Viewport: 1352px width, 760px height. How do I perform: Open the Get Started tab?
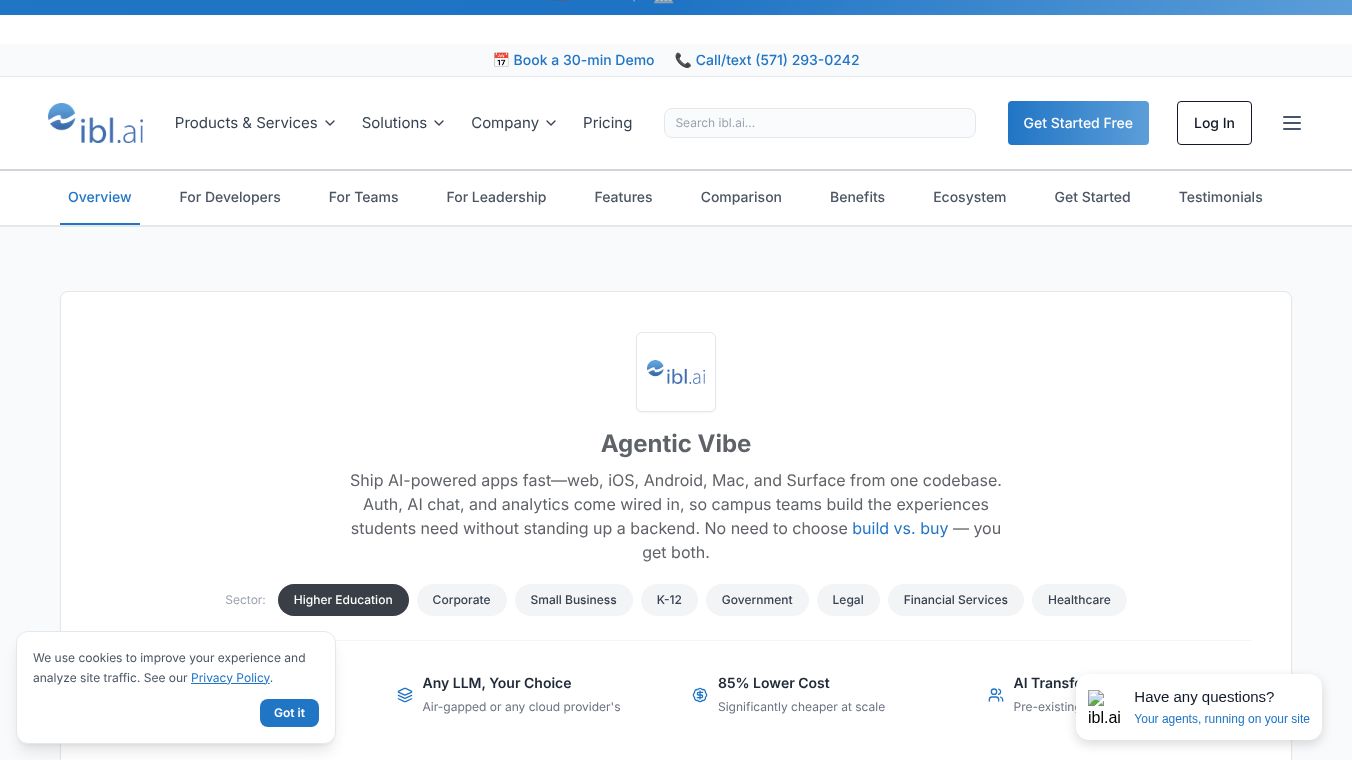pos(1092,197)
